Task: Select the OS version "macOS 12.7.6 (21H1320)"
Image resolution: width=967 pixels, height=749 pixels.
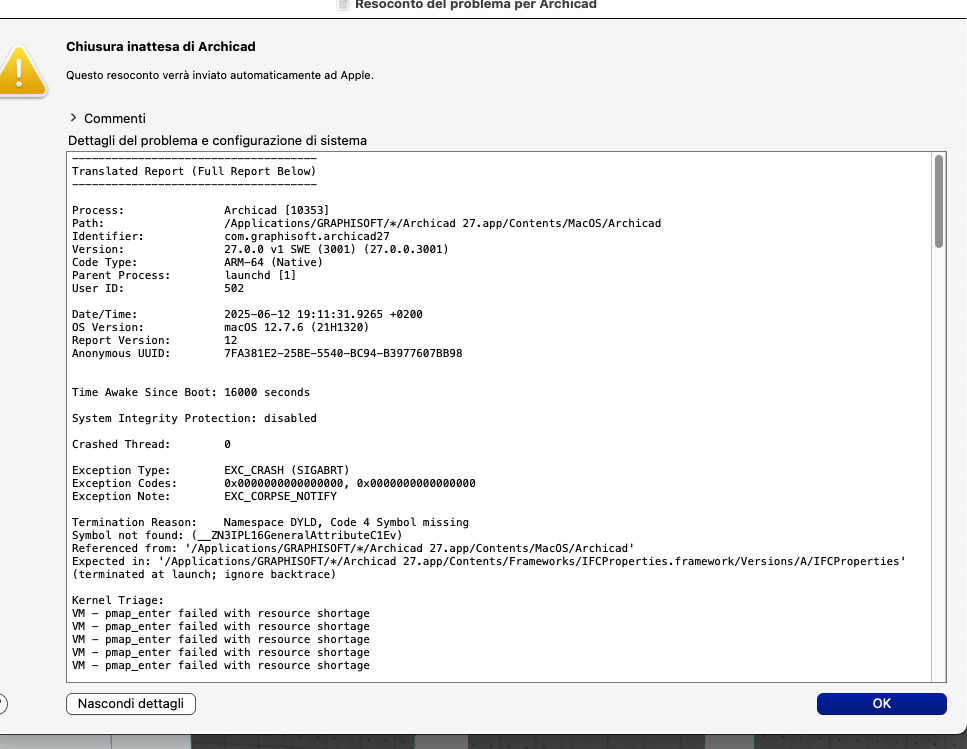Action: [x=296, y=327]
